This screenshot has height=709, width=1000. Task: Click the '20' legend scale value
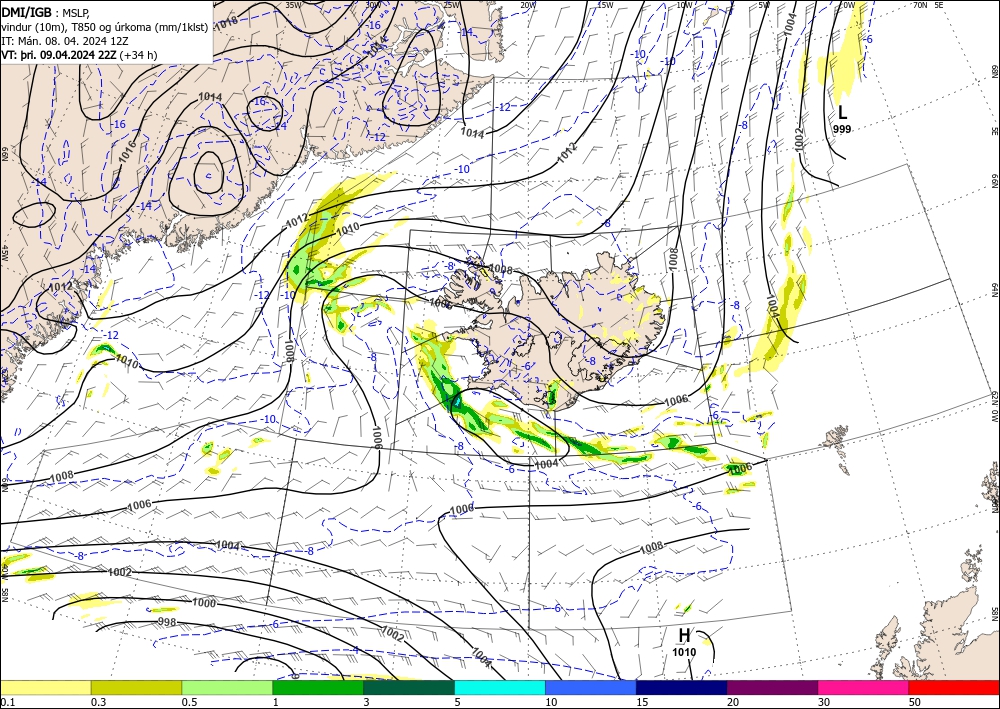point(733,702)
